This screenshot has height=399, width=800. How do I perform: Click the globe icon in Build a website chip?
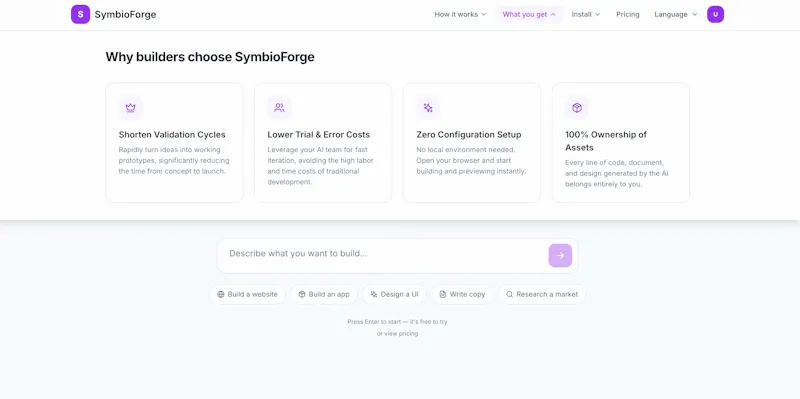(221, 294)
